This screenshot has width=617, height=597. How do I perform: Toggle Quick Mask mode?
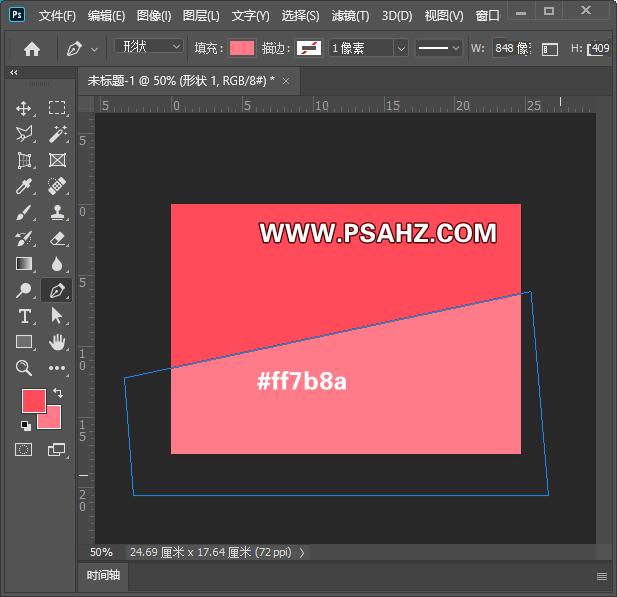pyautogui.click(x=24, y=449)
